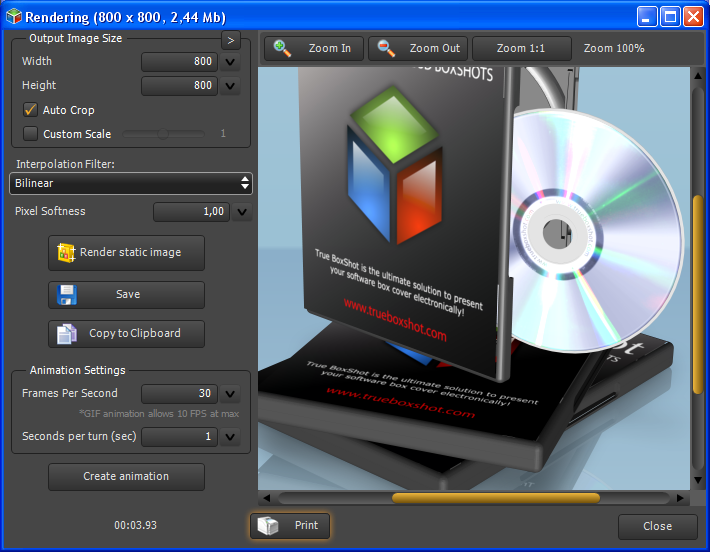Expand the Frames Per Second dropdown arrow

230,394
